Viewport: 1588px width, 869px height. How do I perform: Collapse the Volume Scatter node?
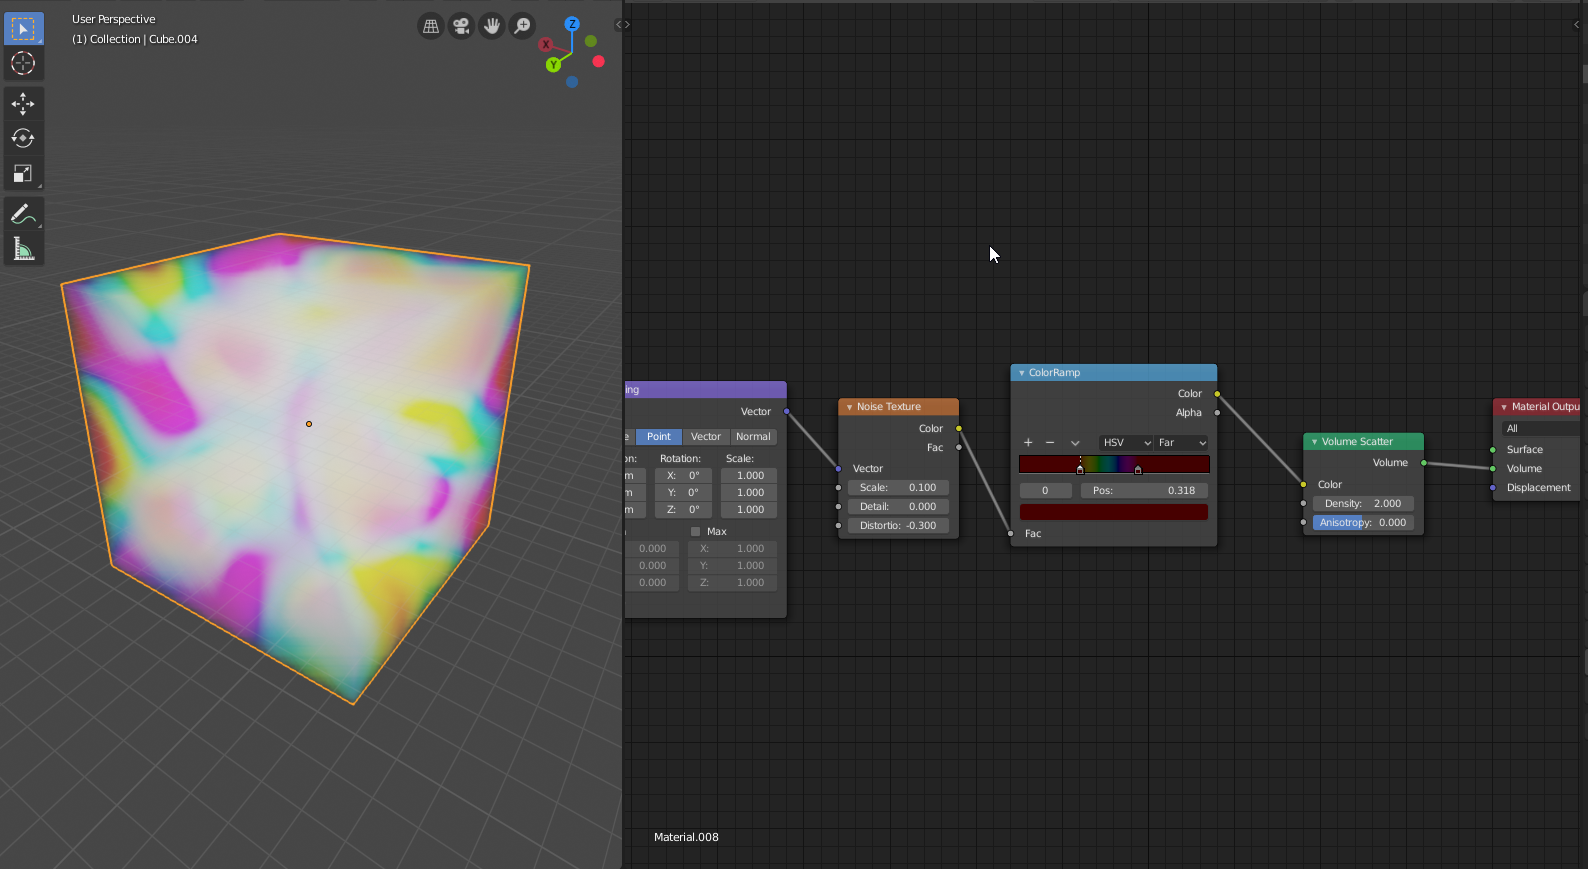pos(1314,441)
